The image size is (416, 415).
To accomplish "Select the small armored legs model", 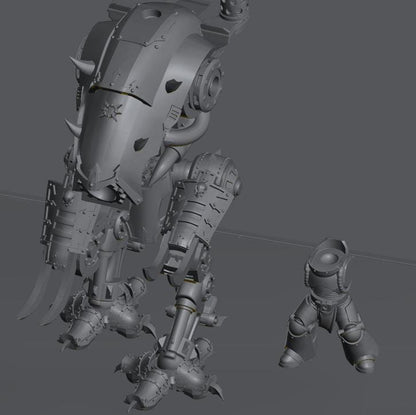I will [x=329, y=307].
